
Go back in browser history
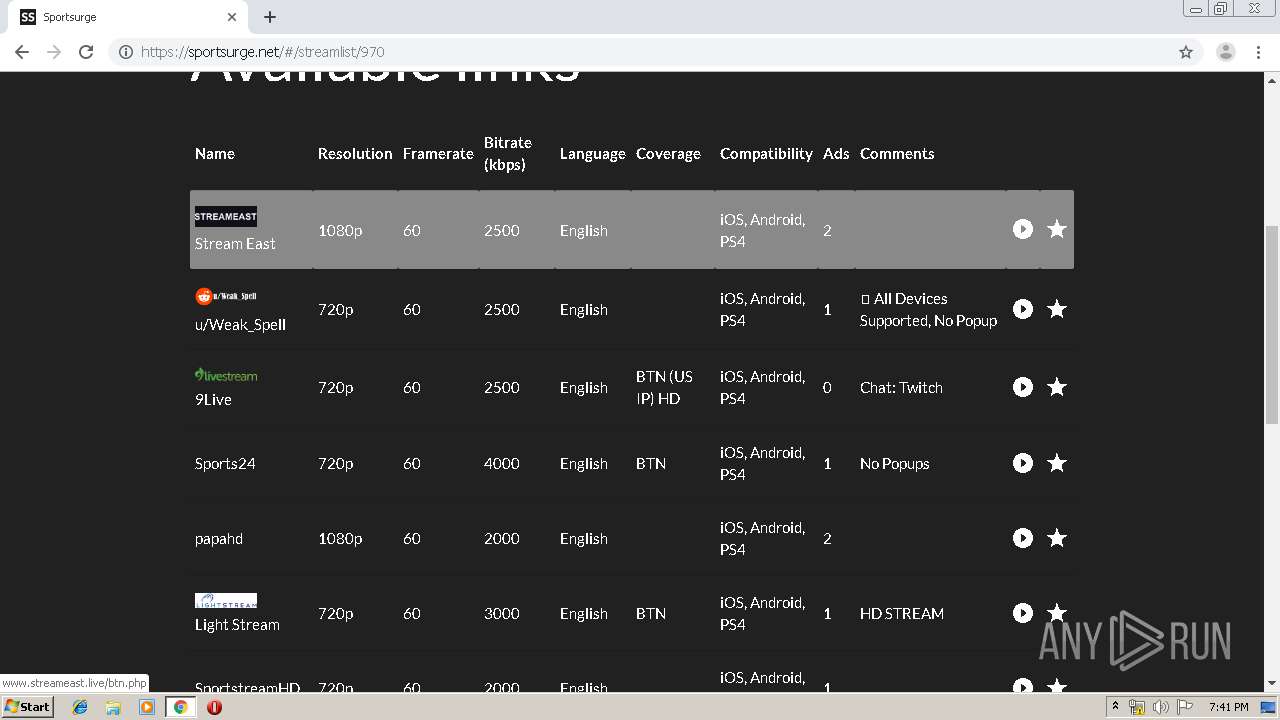[x=22, y=52]
